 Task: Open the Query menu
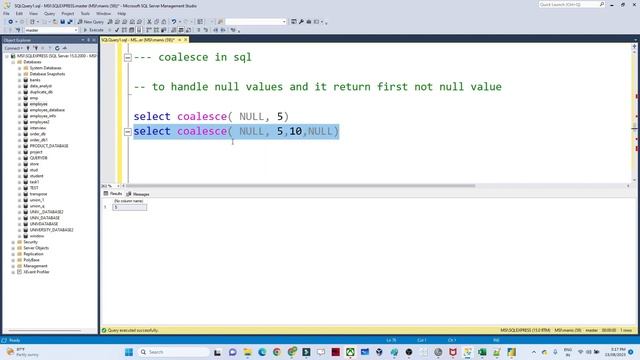(x=49, y=13)
